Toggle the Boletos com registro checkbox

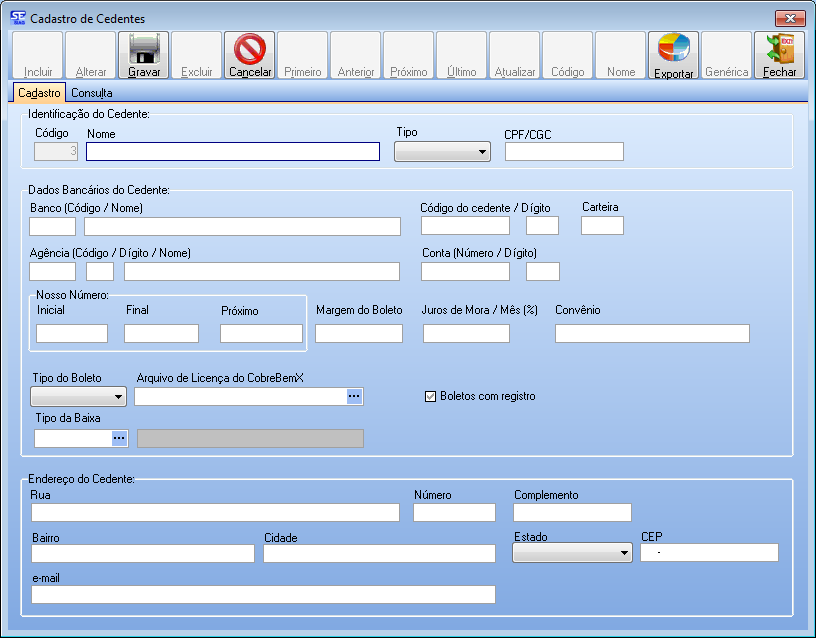tap(431, 397)
